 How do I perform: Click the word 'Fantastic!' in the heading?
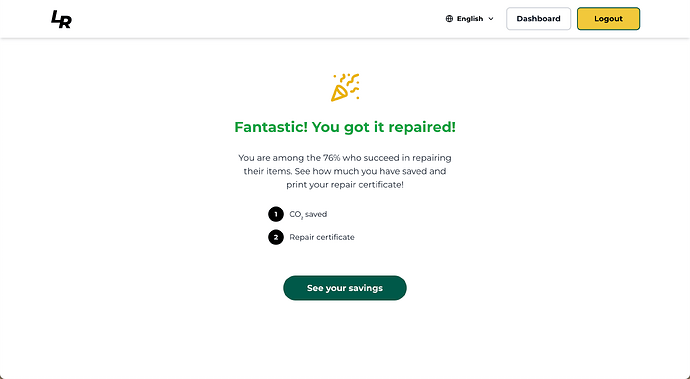pyautogui.click(x=271, y=127)
